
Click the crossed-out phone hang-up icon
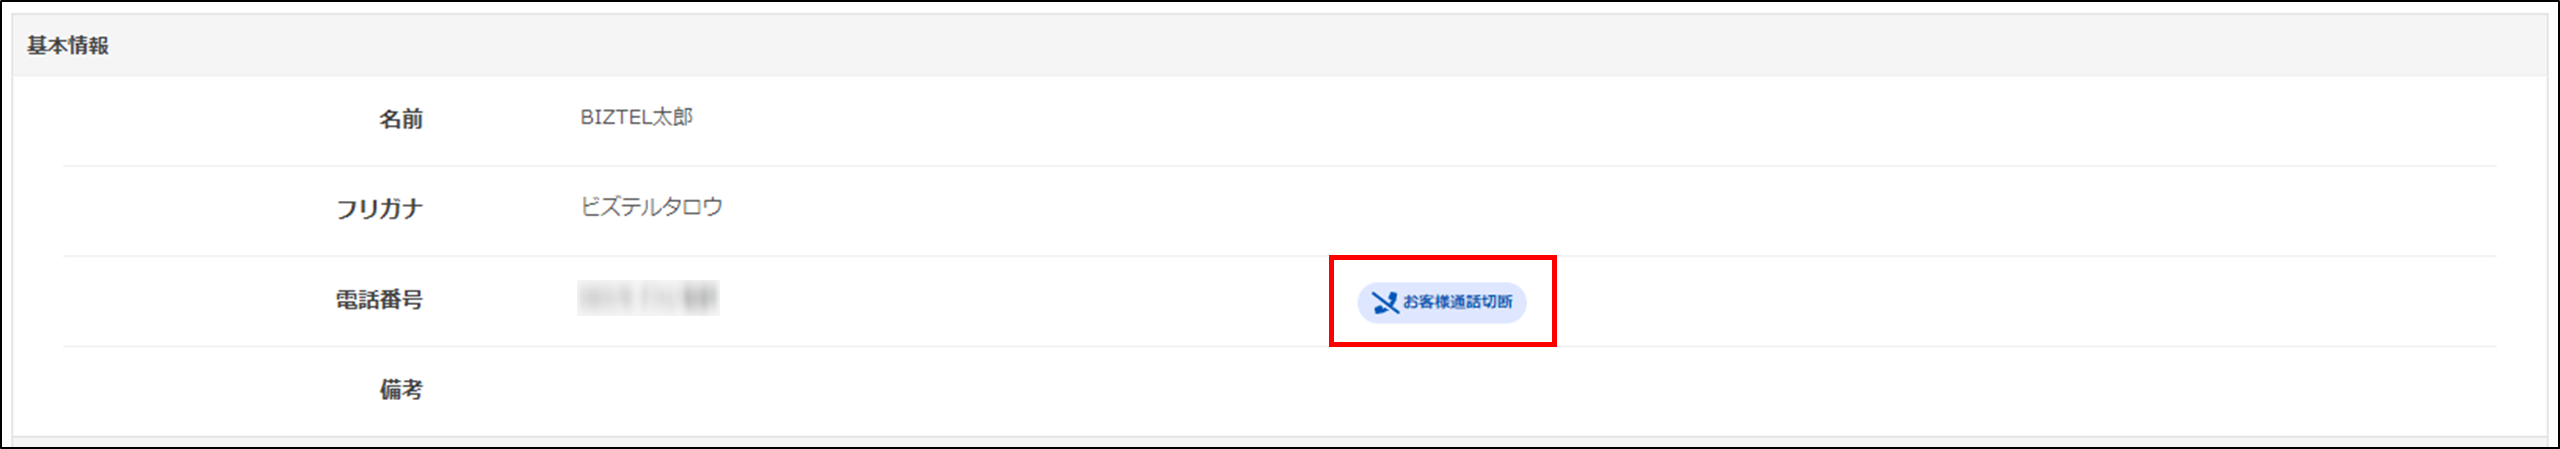(1385, 303)
